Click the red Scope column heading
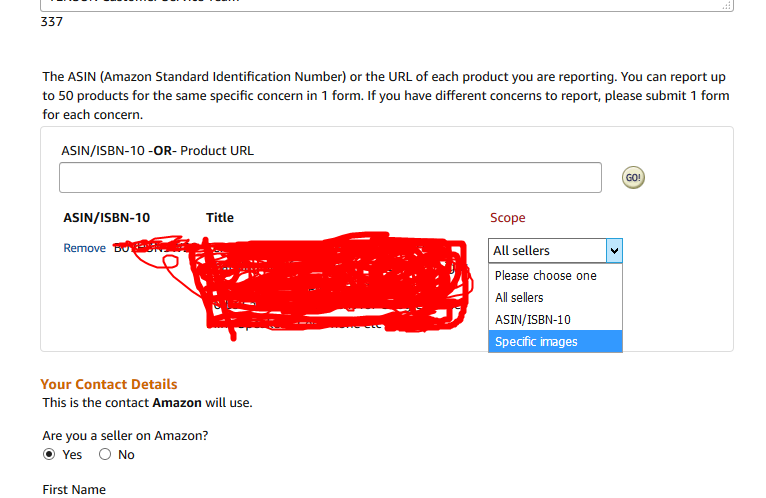The image size is (766, 498). 508,217
